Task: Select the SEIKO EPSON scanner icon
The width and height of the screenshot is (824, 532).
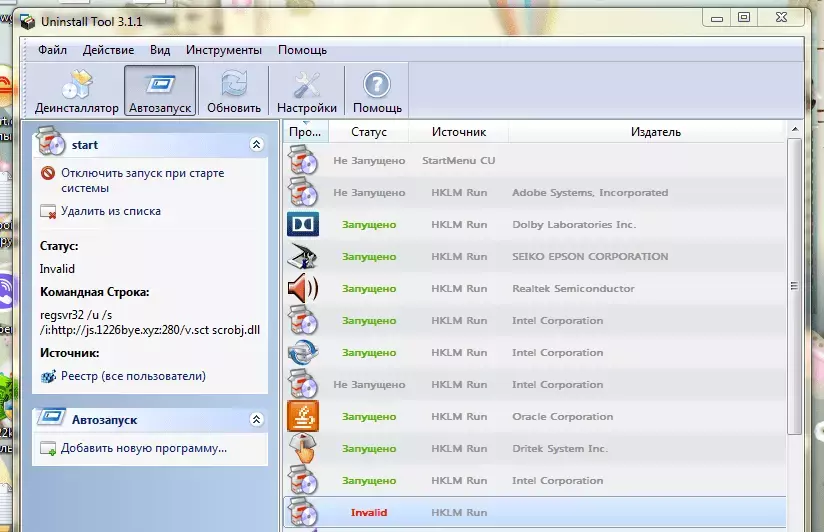Action: tap(303, 257)
